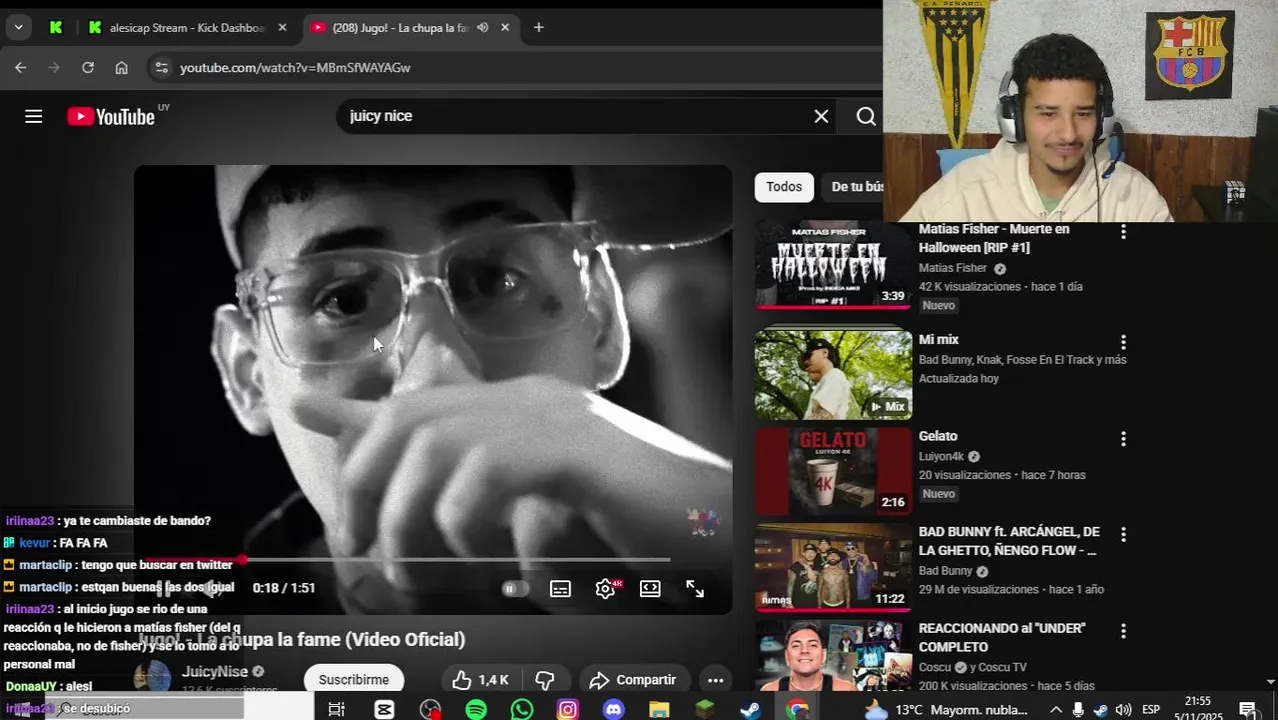
Task: Open Windows Task View
Action: coord(337,710)
